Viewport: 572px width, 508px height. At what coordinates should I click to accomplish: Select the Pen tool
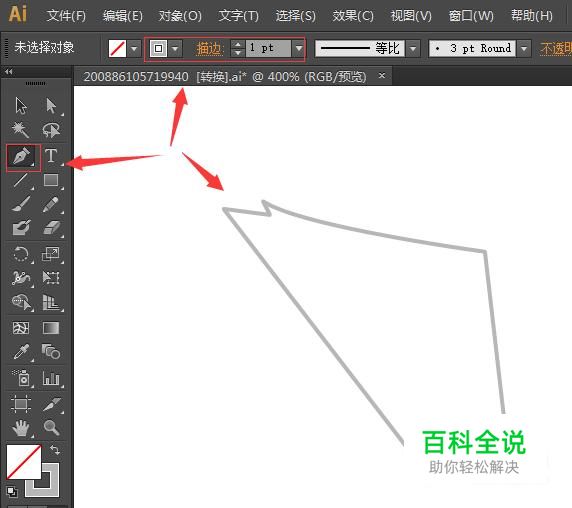[23, 157]
